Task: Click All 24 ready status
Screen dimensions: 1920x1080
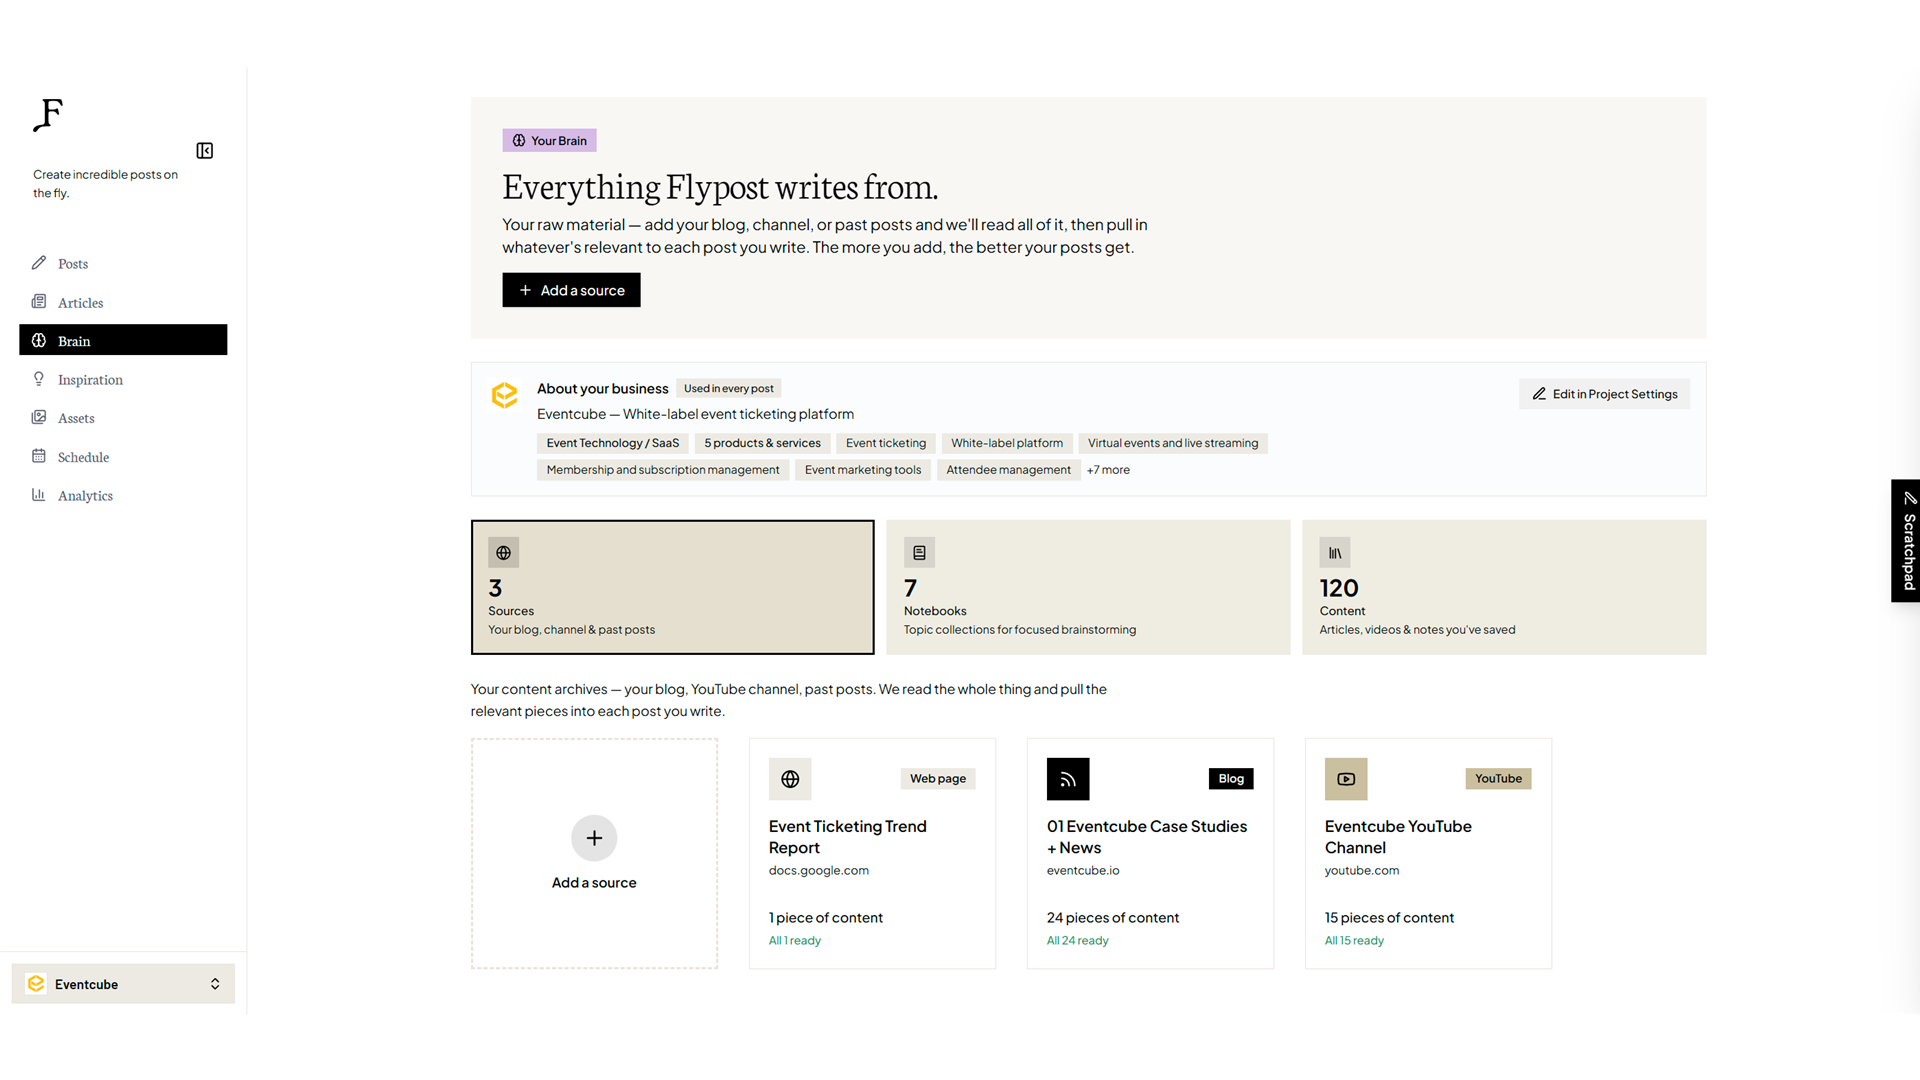Action: (1078, 941)
